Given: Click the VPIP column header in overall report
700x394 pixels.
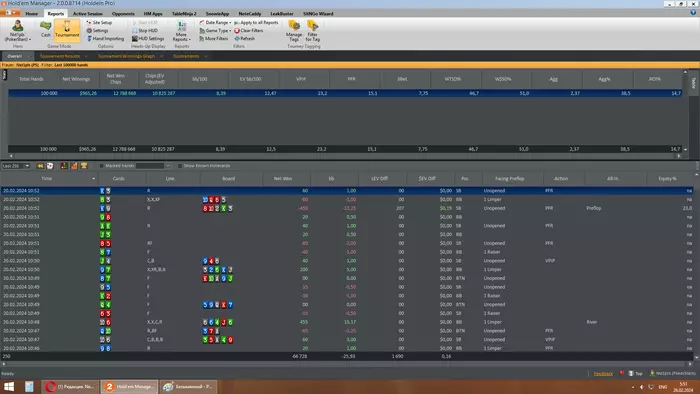Looking at the screenshot, I should tap(301, 79).
